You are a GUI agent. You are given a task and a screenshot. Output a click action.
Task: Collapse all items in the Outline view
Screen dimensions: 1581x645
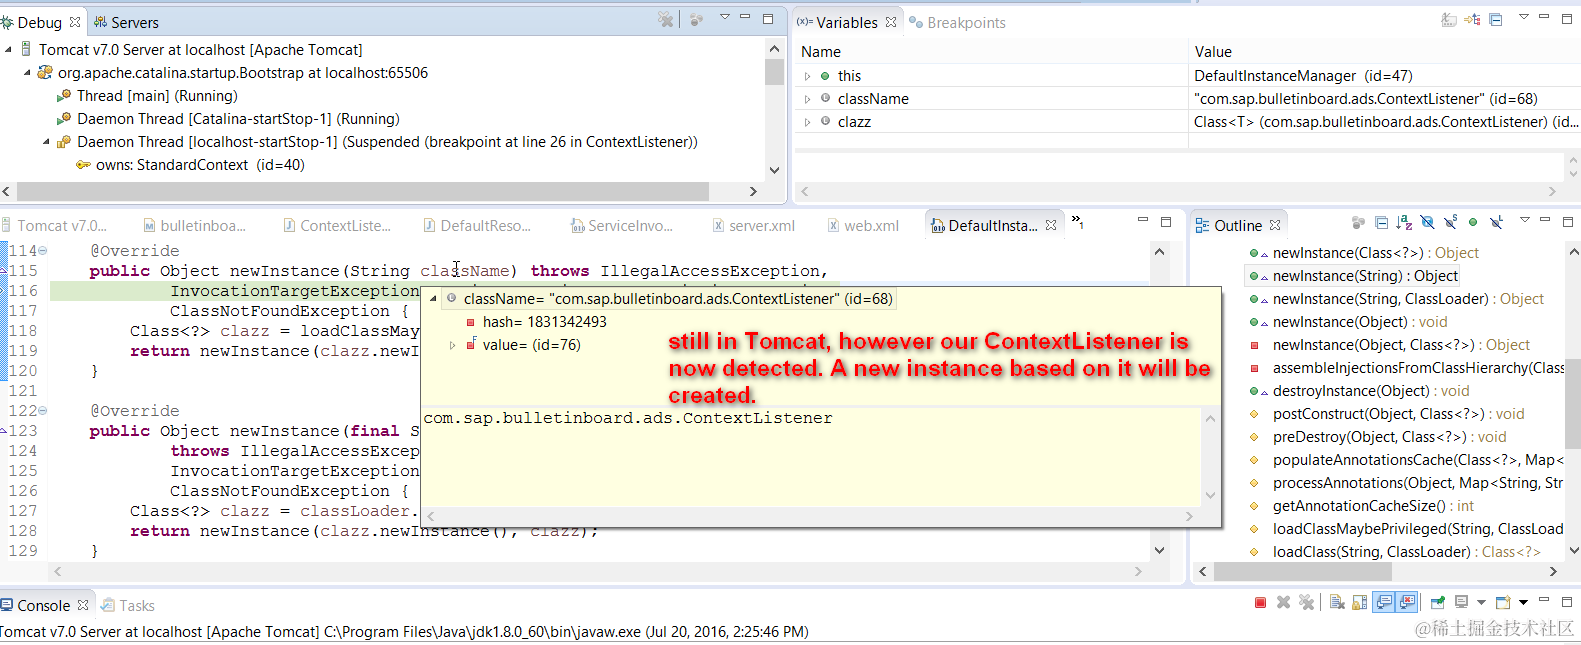click(1381, 222)
